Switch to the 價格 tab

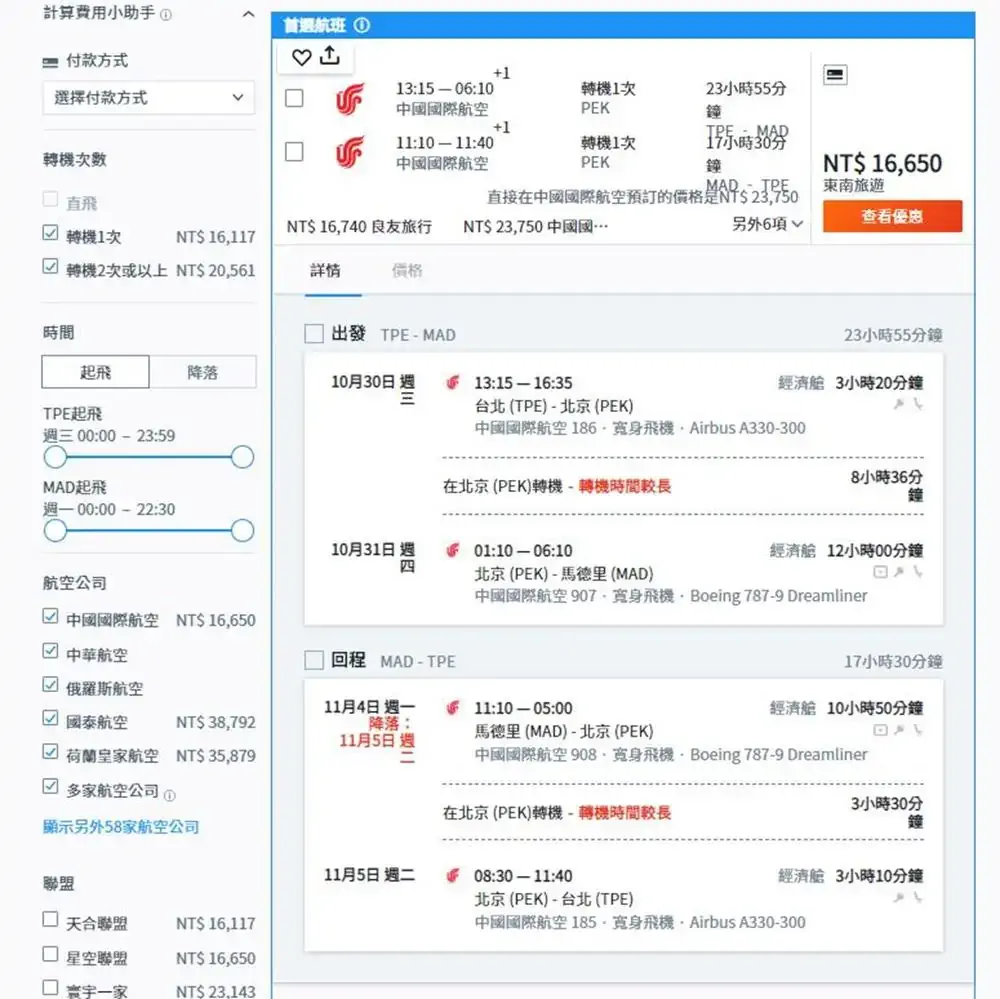click(407, 271)
